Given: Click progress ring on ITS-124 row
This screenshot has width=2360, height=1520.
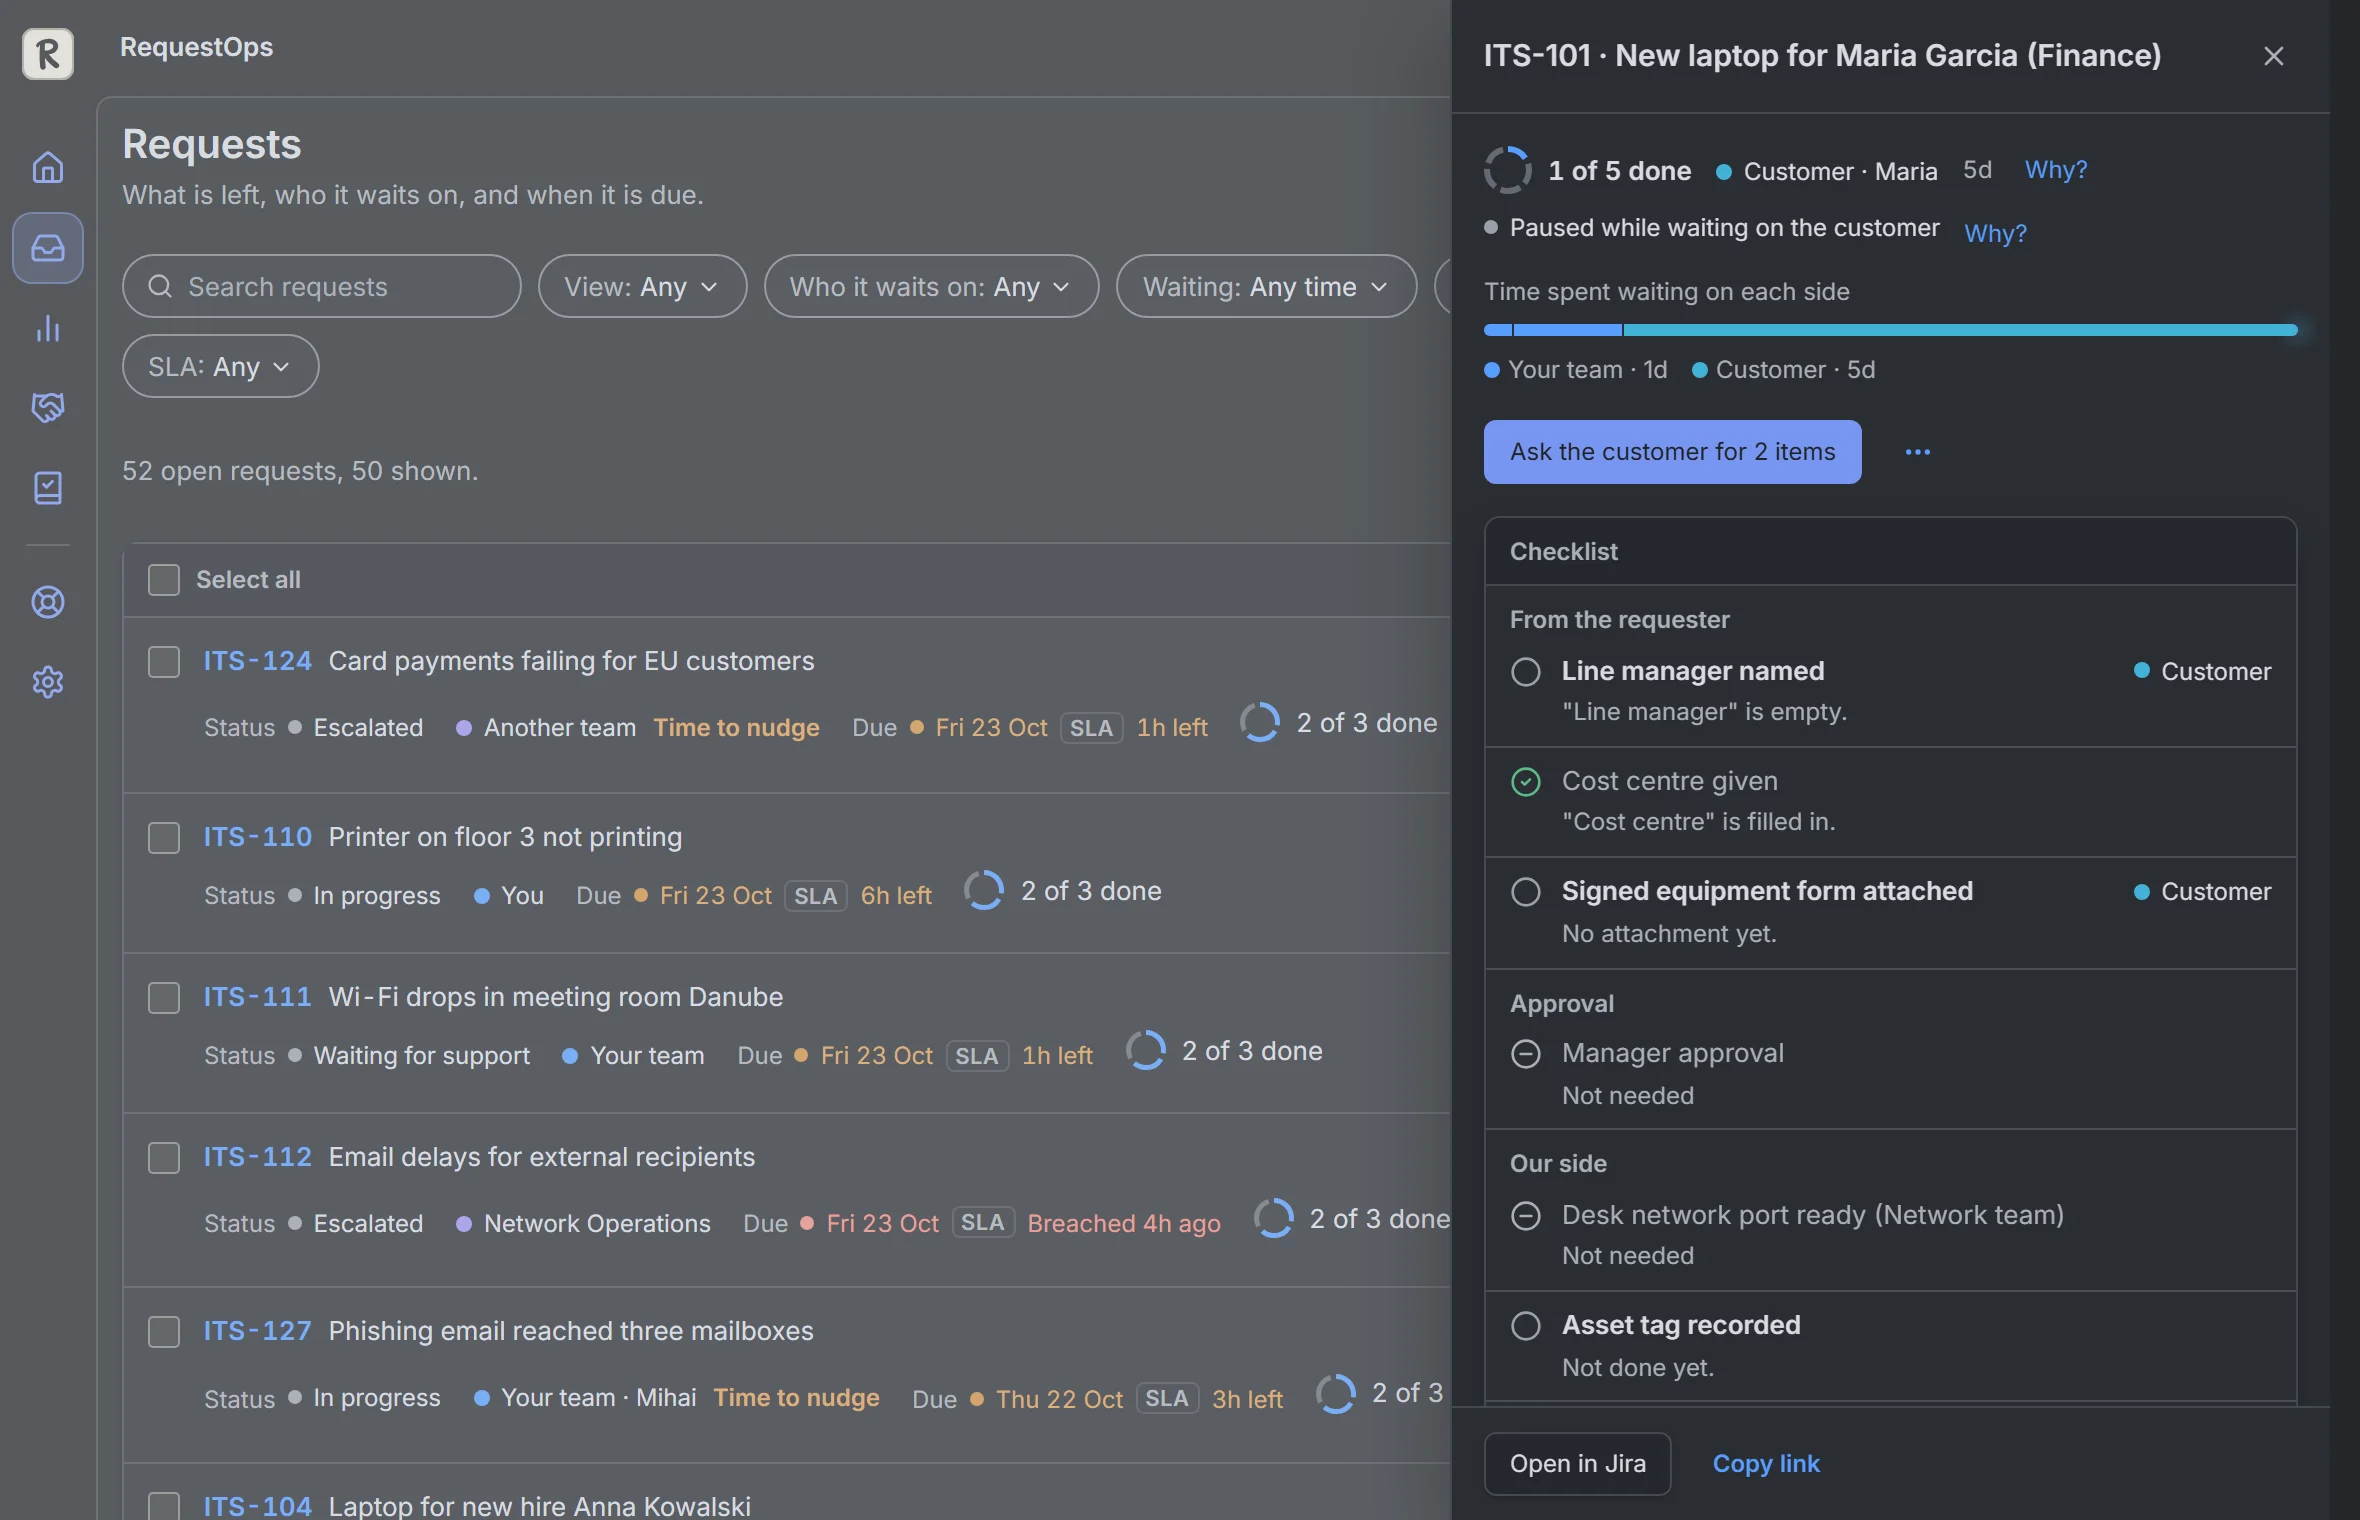Looking at the screenshot, I should [1260, 723].
